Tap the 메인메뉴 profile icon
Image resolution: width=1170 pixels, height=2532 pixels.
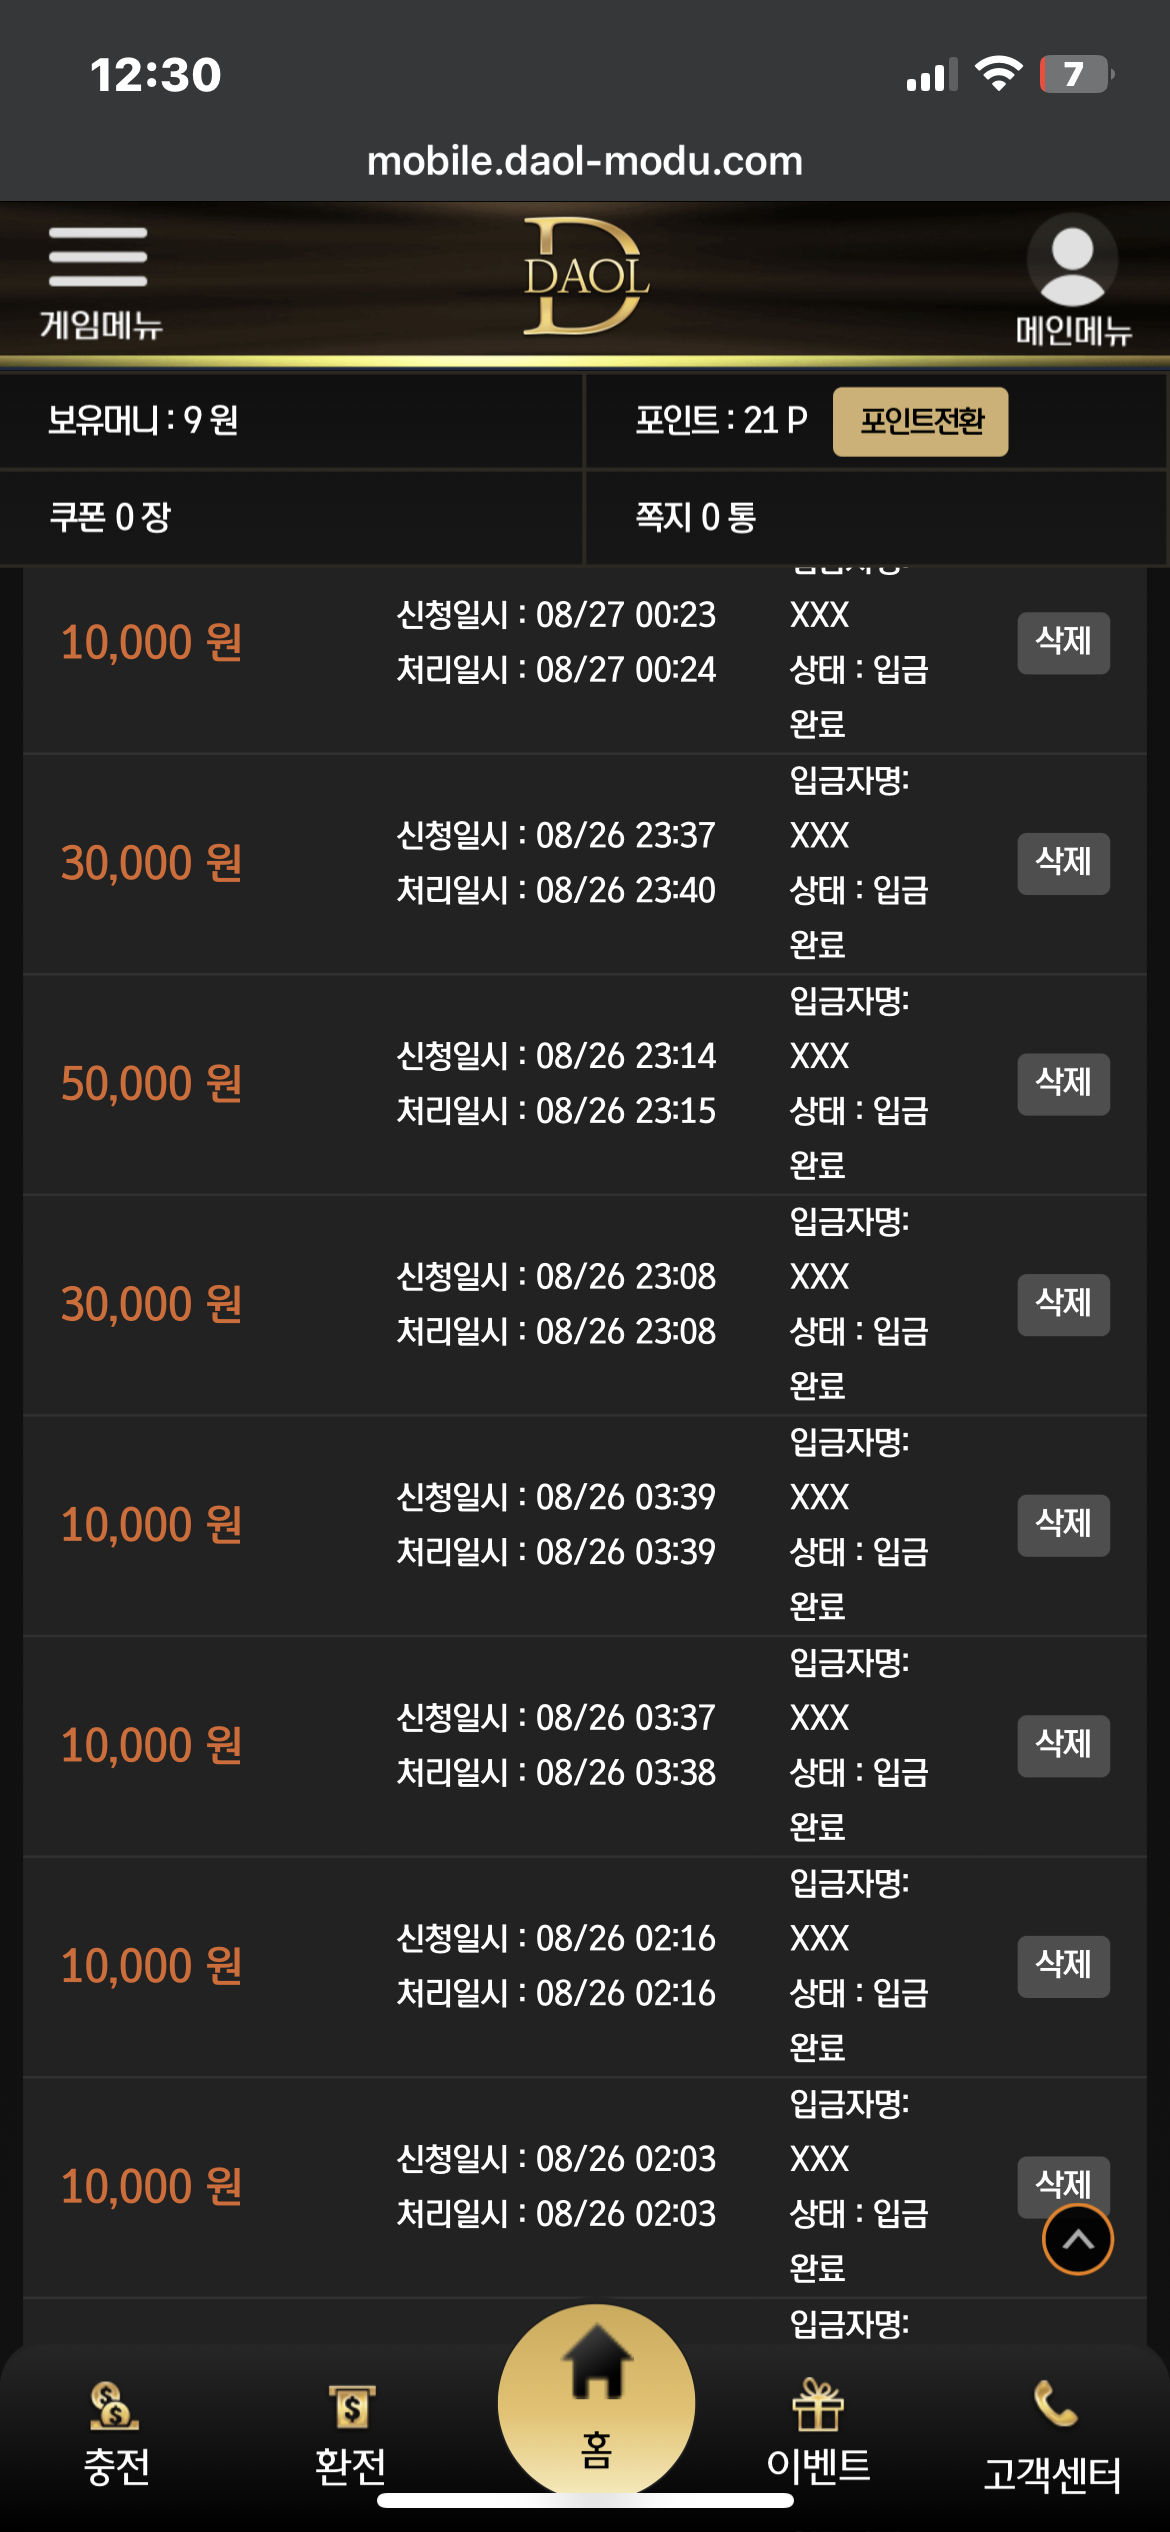1073,280
